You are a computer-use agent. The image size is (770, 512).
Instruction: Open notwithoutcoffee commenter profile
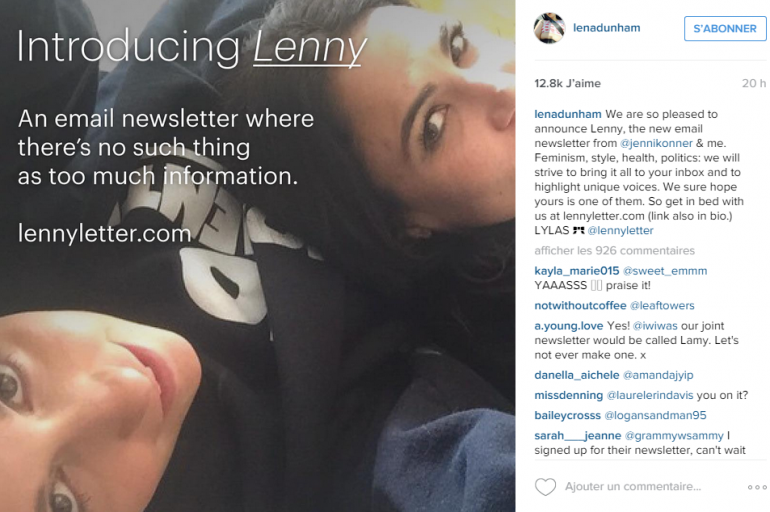pos(580,305)
